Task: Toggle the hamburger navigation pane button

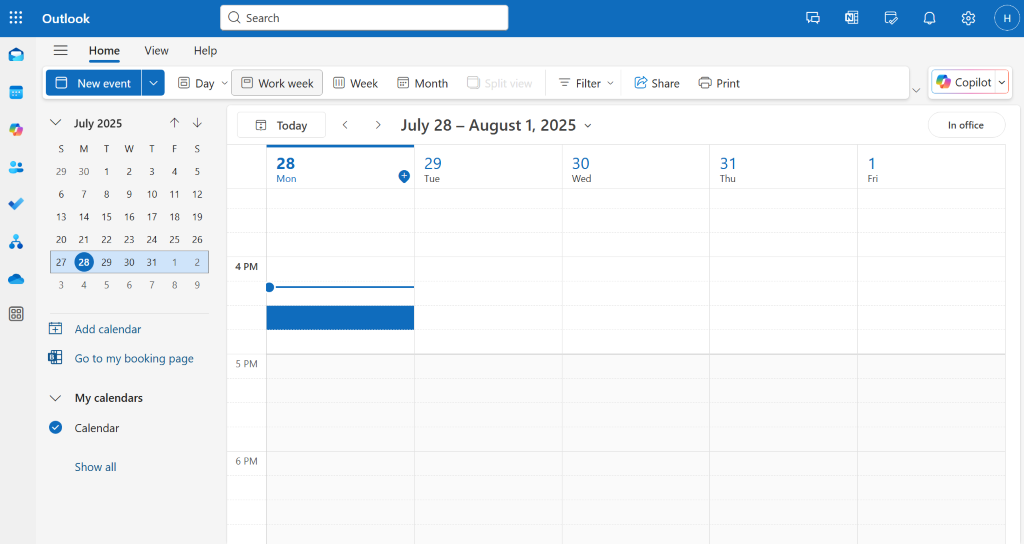Action: (x=61, y=50)
